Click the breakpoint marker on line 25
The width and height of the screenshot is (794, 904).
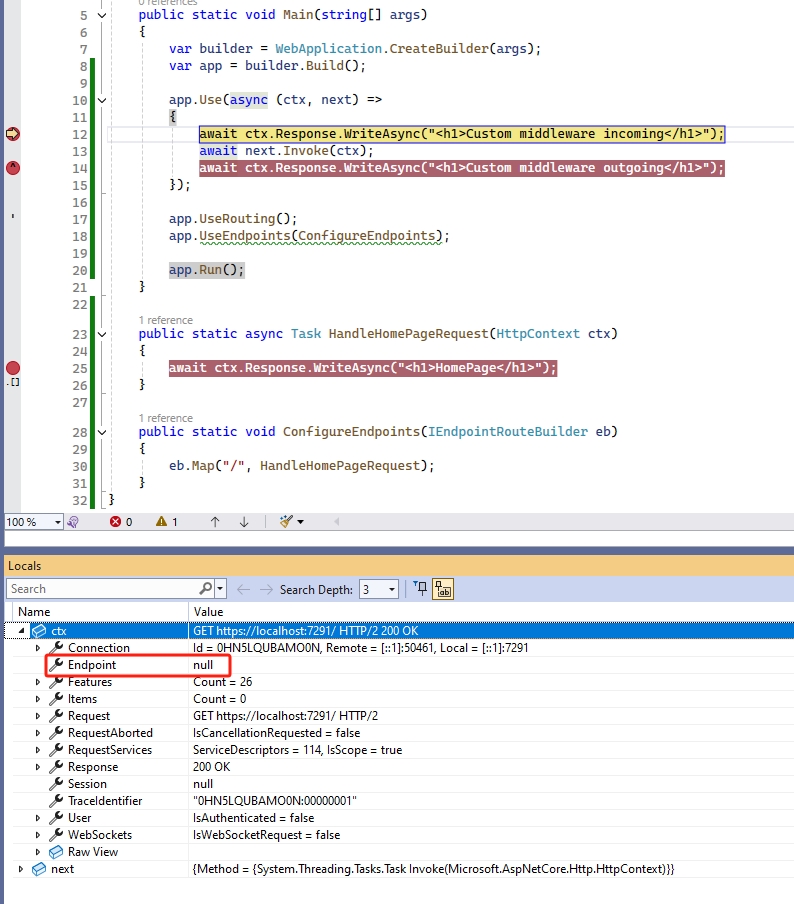coord(13,368)
